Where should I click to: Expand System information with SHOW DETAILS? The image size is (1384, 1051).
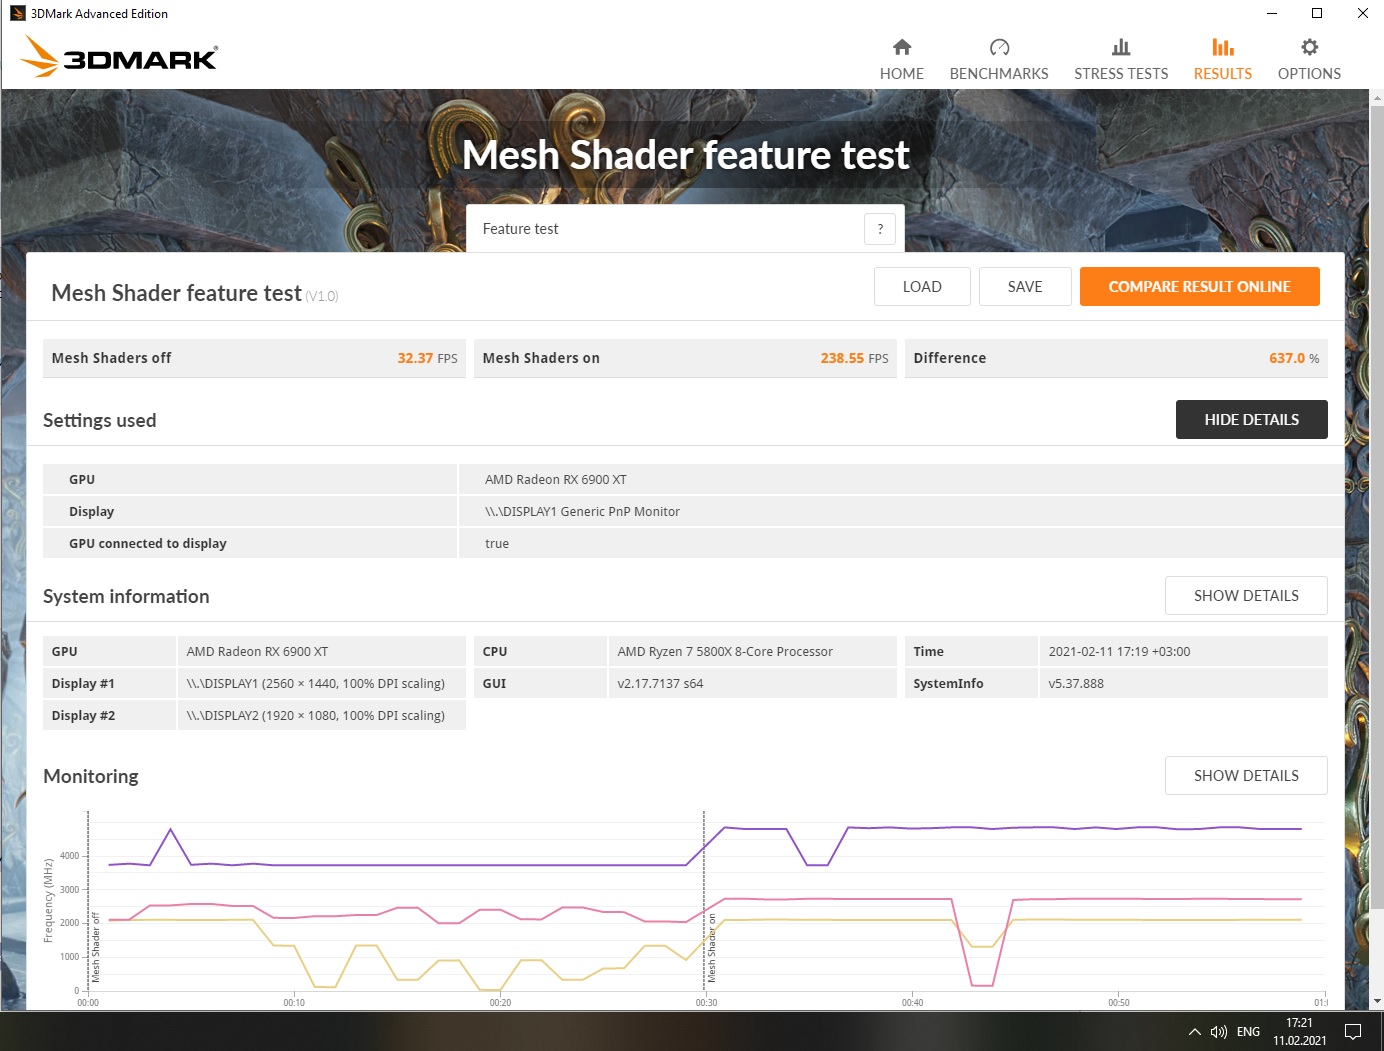coord(1246,596)
